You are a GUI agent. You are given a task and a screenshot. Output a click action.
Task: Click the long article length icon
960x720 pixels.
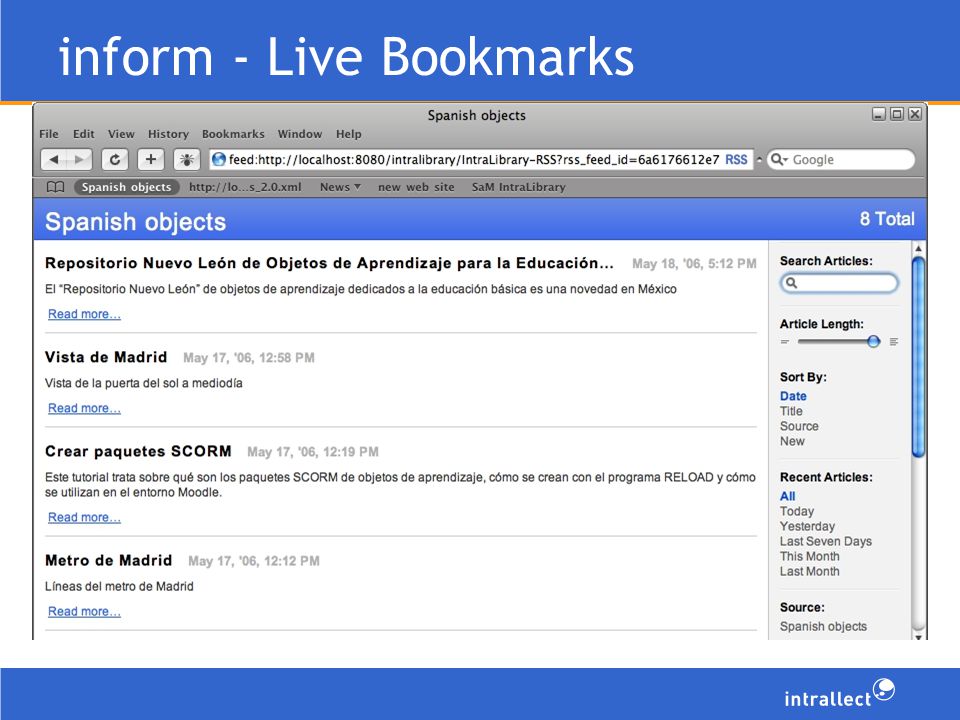pos(894,342)
